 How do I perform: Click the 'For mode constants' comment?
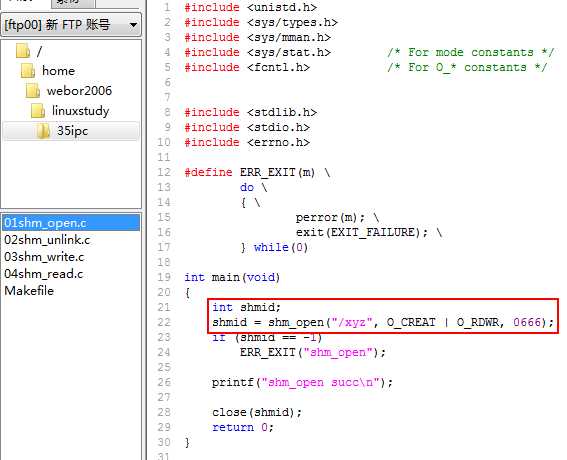(x=470, y=52)
